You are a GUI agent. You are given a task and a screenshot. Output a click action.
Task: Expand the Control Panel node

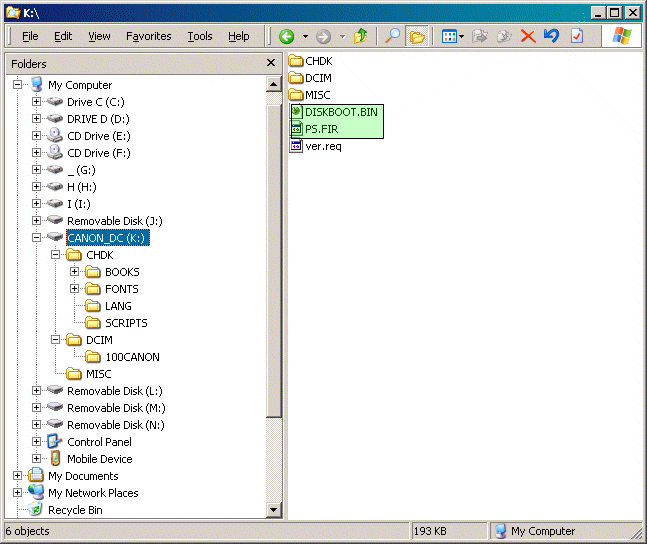click(x=36, y=442)
